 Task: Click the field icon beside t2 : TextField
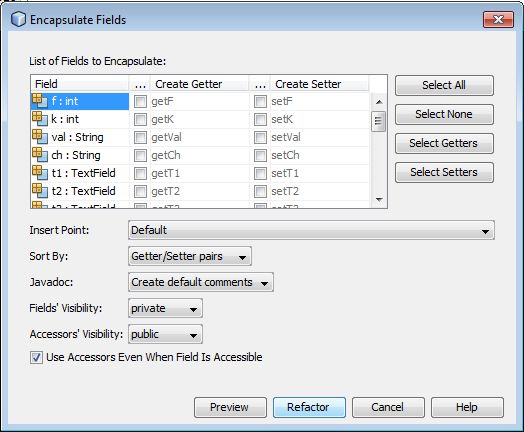click(40, 191)
